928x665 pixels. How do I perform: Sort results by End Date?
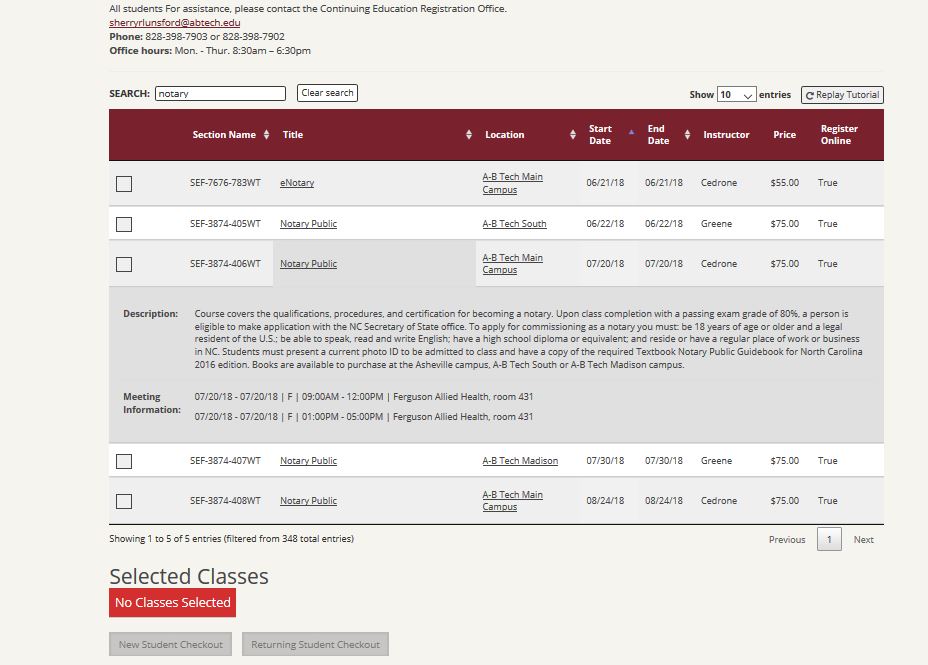coord(686,133)
